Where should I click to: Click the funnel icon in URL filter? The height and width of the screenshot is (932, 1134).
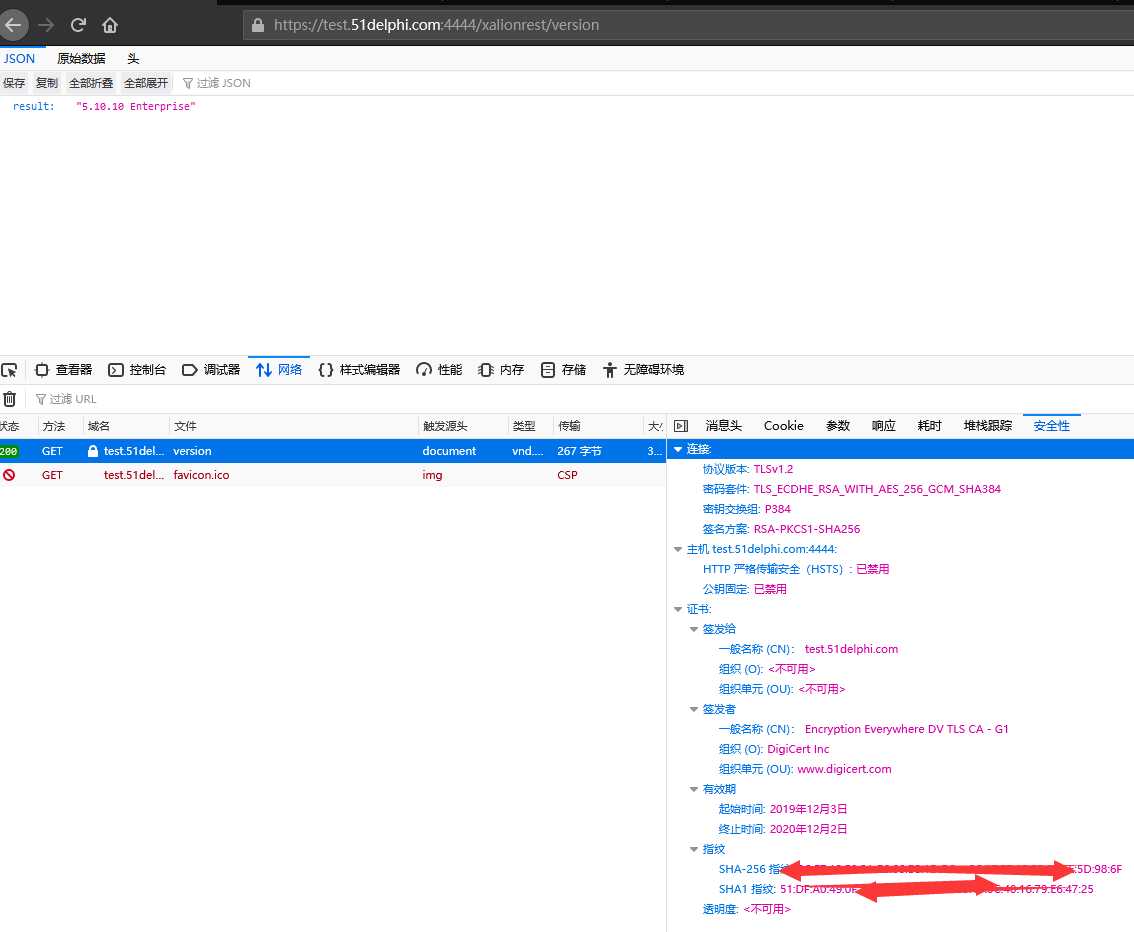pyautogui.click(x=40, y=399)
